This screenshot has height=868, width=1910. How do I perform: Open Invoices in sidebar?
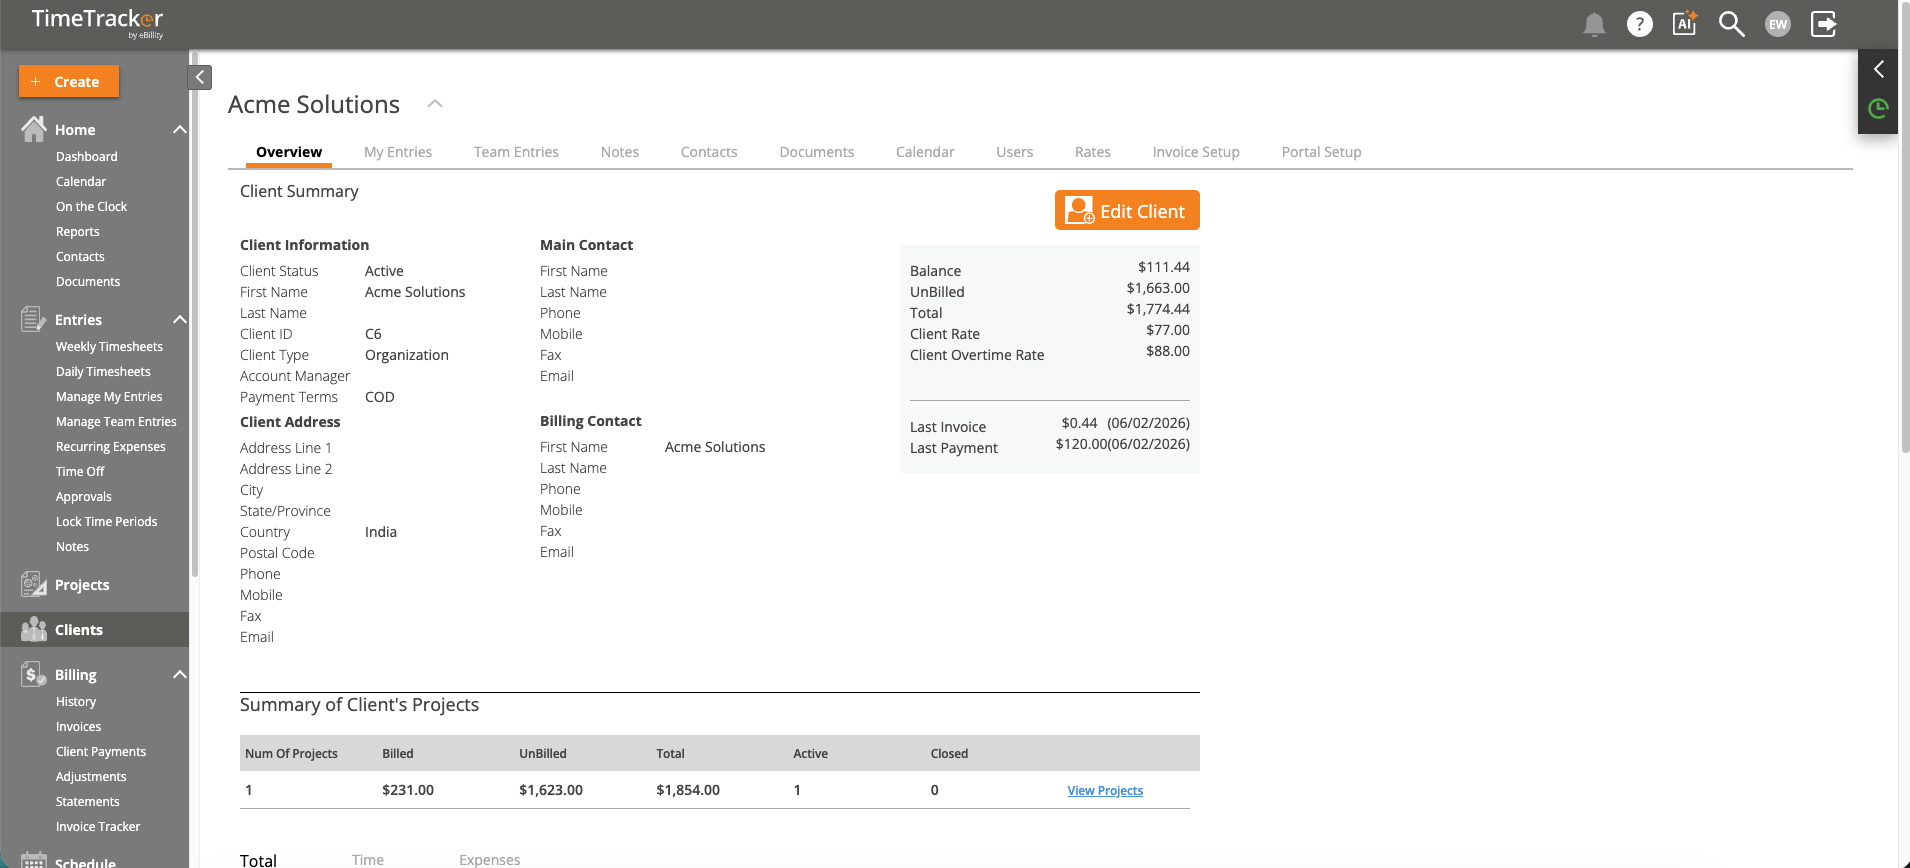(79, 726)
